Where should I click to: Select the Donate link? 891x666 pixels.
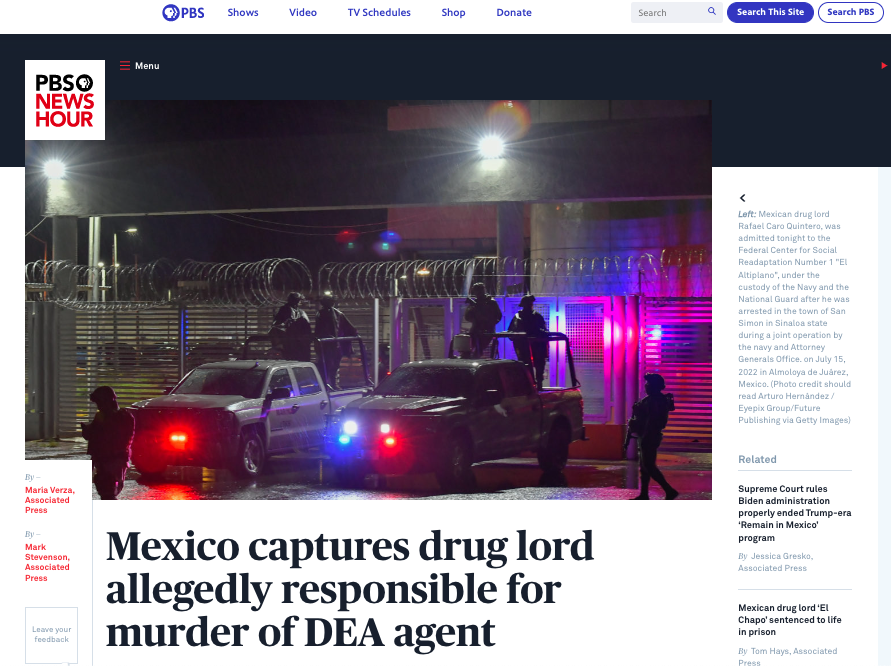coord(514,13)
